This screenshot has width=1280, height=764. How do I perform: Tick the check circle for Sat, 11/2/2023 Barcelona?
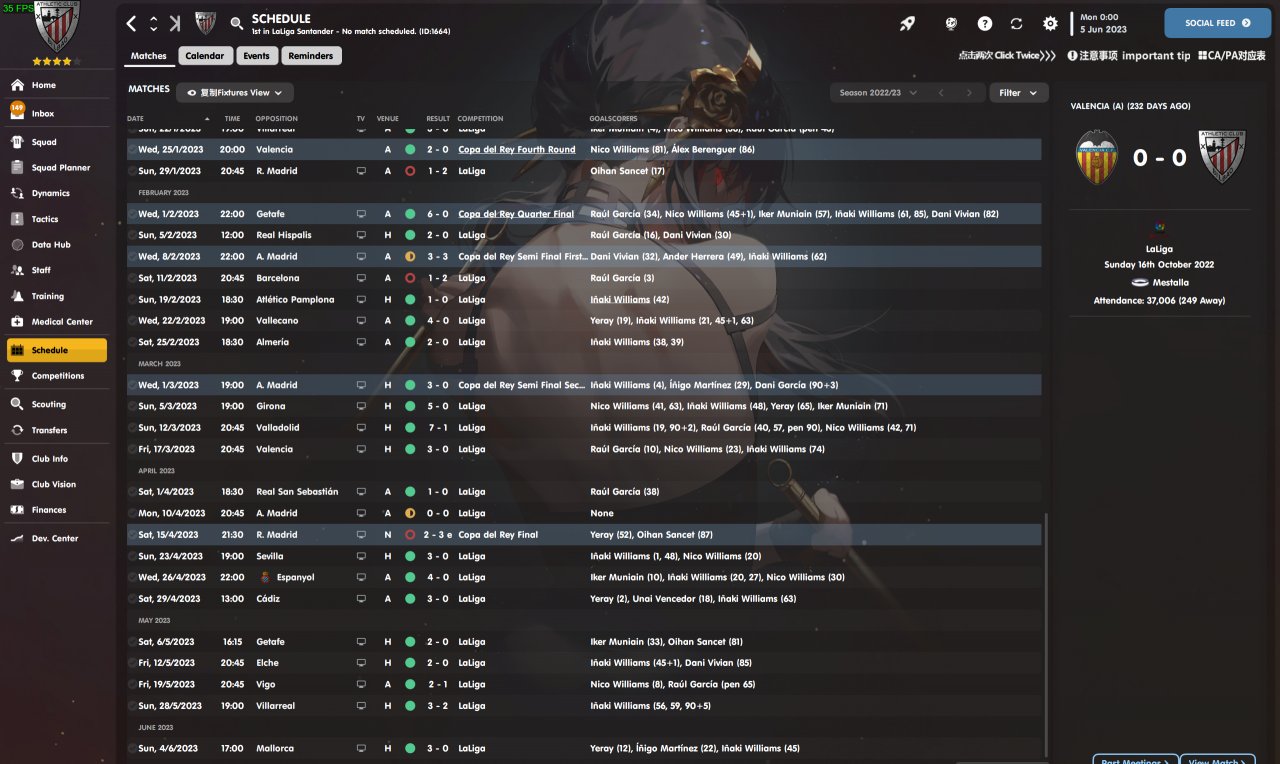coord(132,278)
